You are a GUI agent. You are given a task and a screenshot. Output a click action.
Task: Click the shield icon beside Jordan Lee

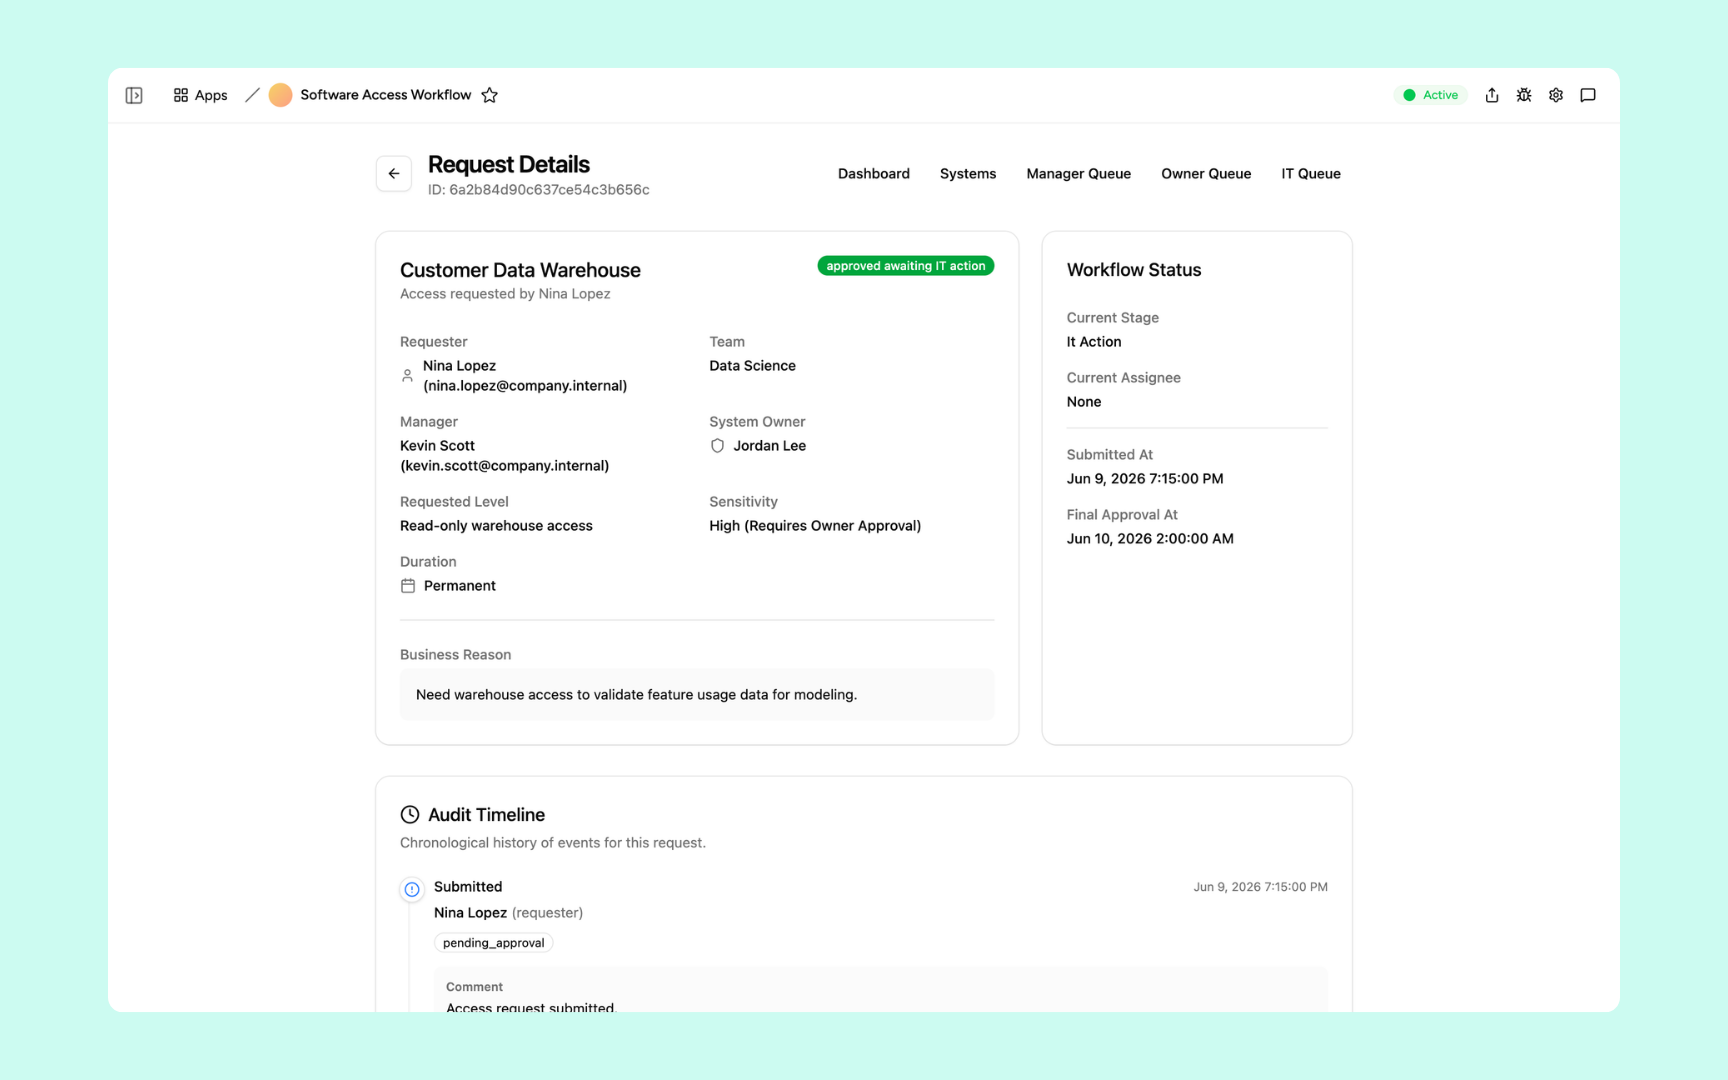click(717, 446)
